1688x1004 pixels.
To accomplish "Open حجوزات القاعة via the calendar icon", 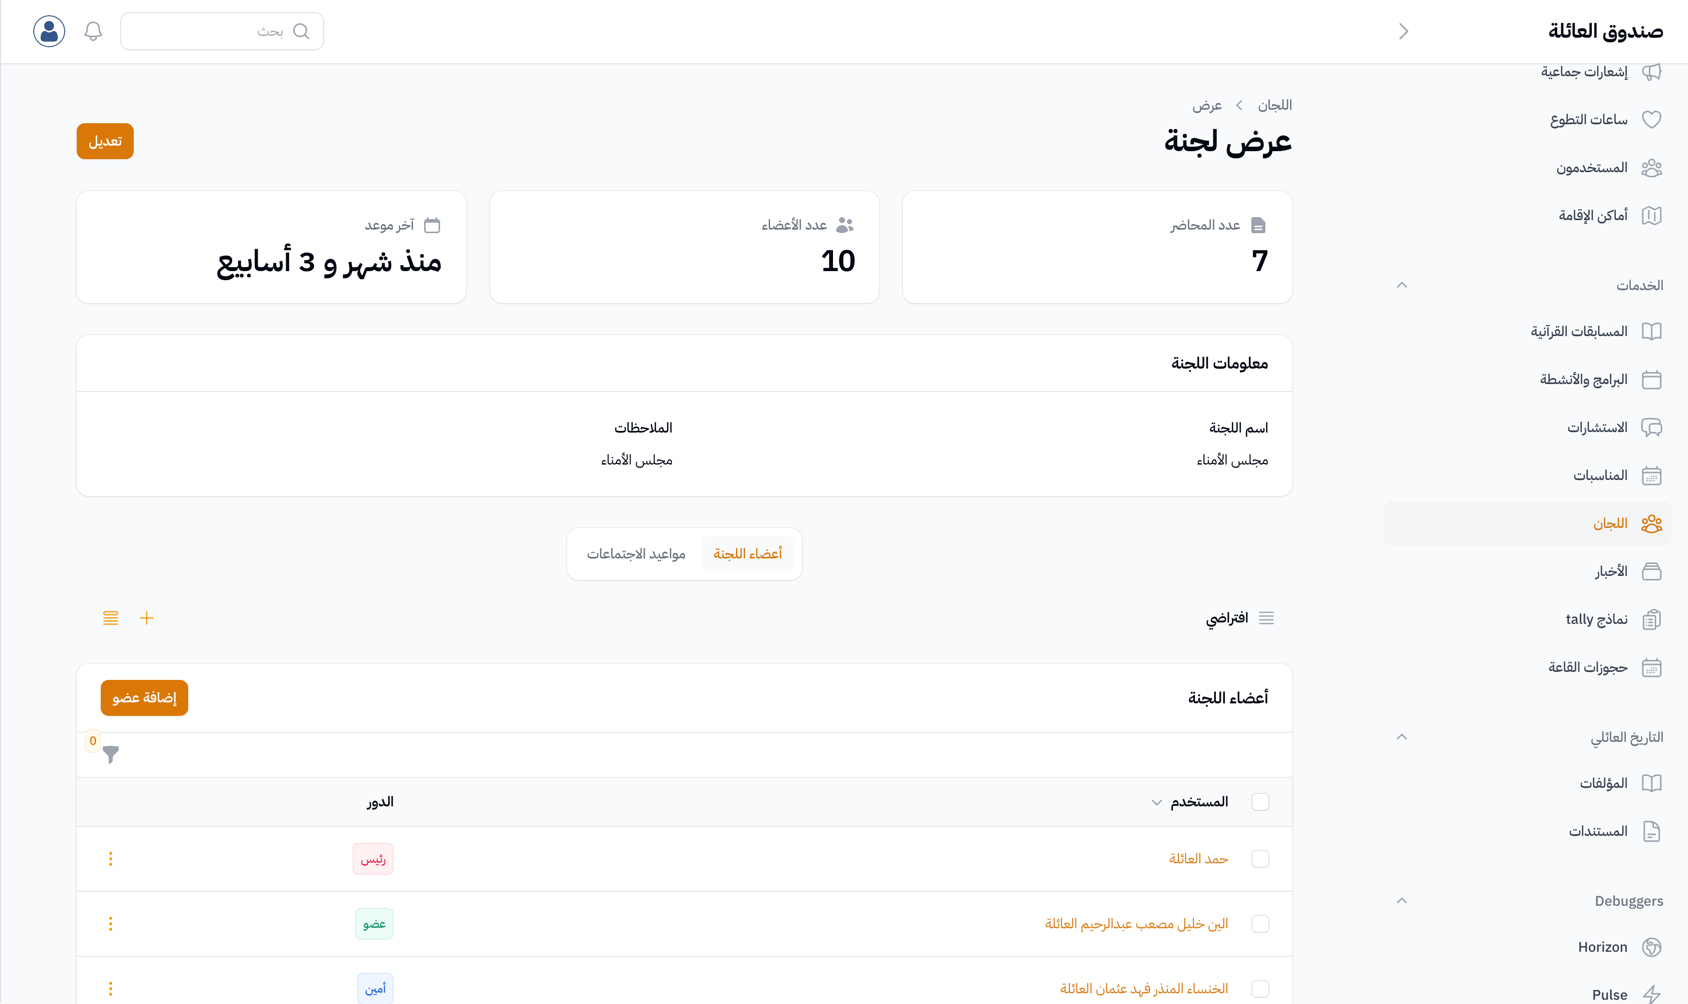I will 1651,667.
